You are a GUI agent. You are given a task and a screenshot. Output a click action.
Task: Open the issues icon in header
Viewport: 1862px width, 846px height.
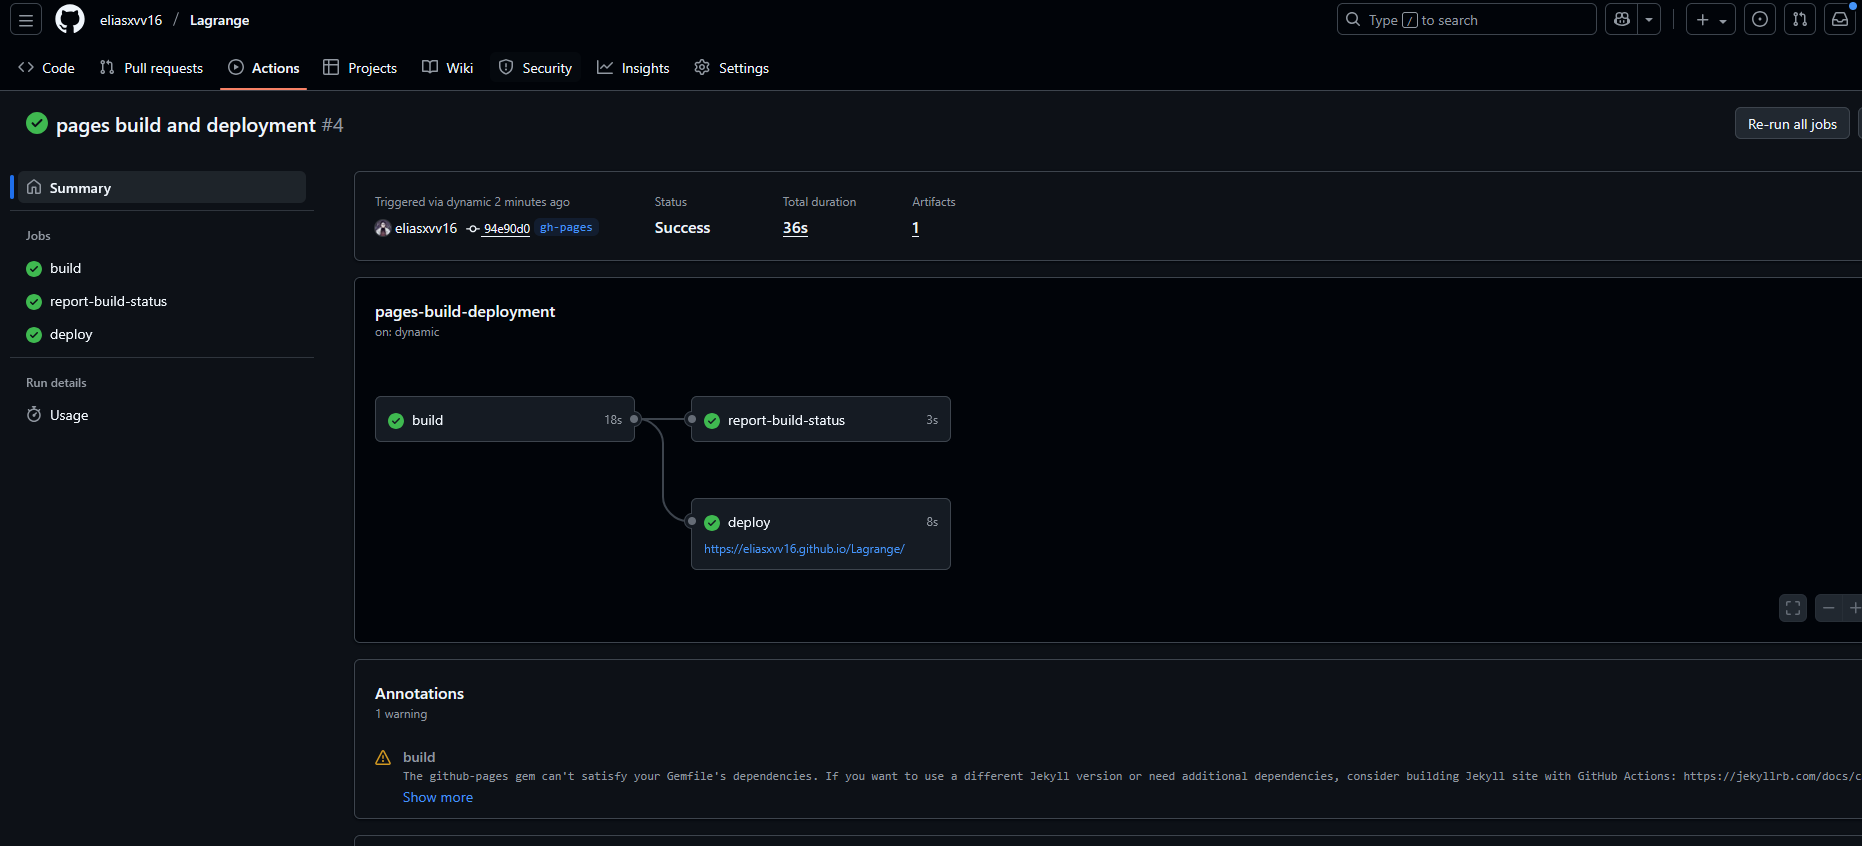1760,20
